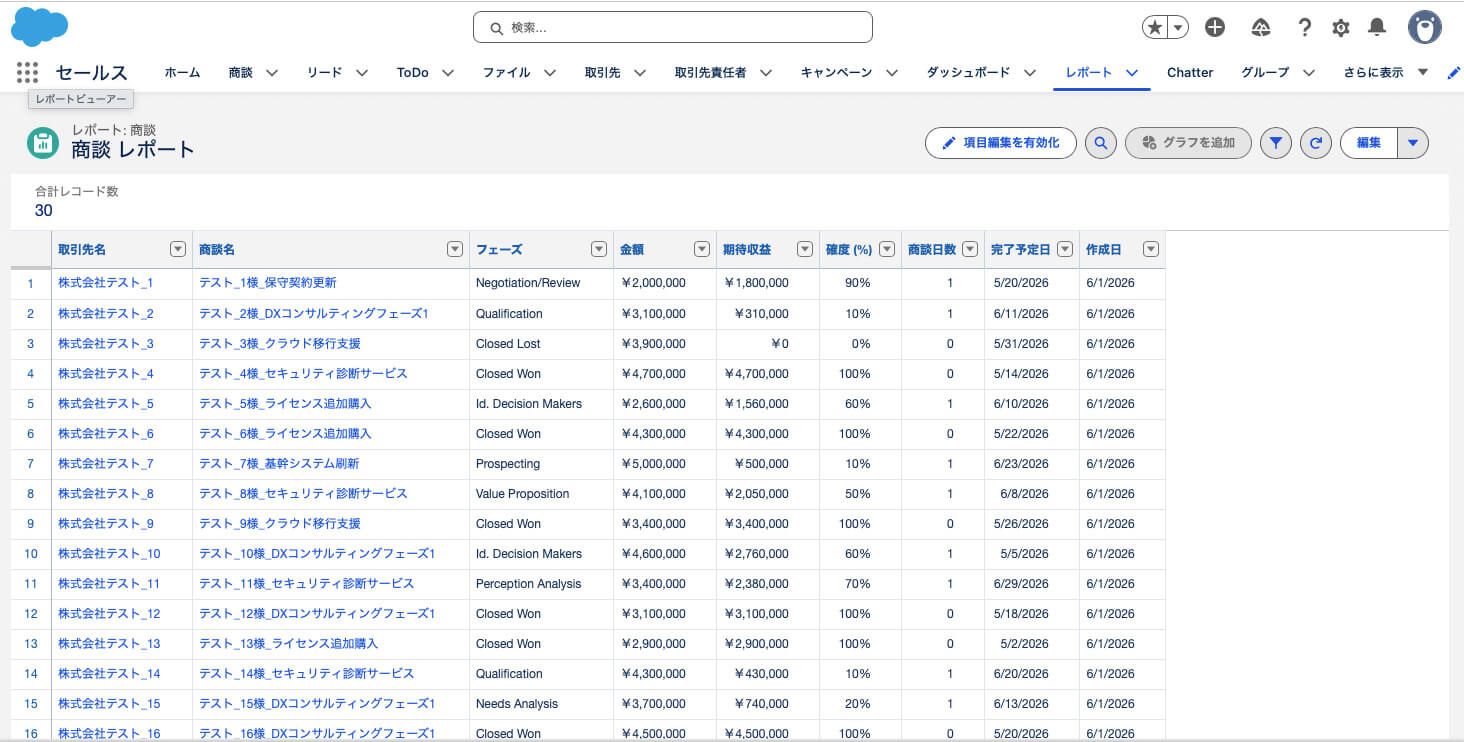The image size is (1464, 742).
Task: Open the 取引先責任者 tab
Action: click(711, 72)
